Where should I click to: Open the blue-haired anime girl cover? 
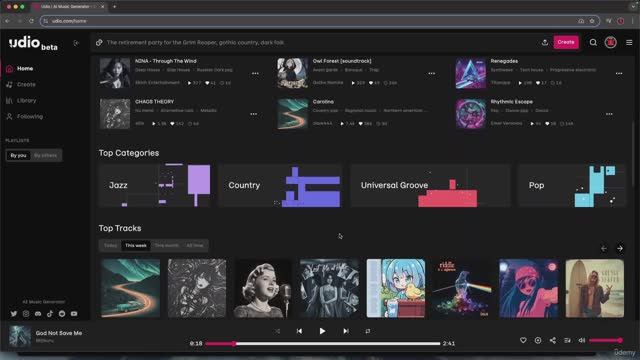coord(396,288)
